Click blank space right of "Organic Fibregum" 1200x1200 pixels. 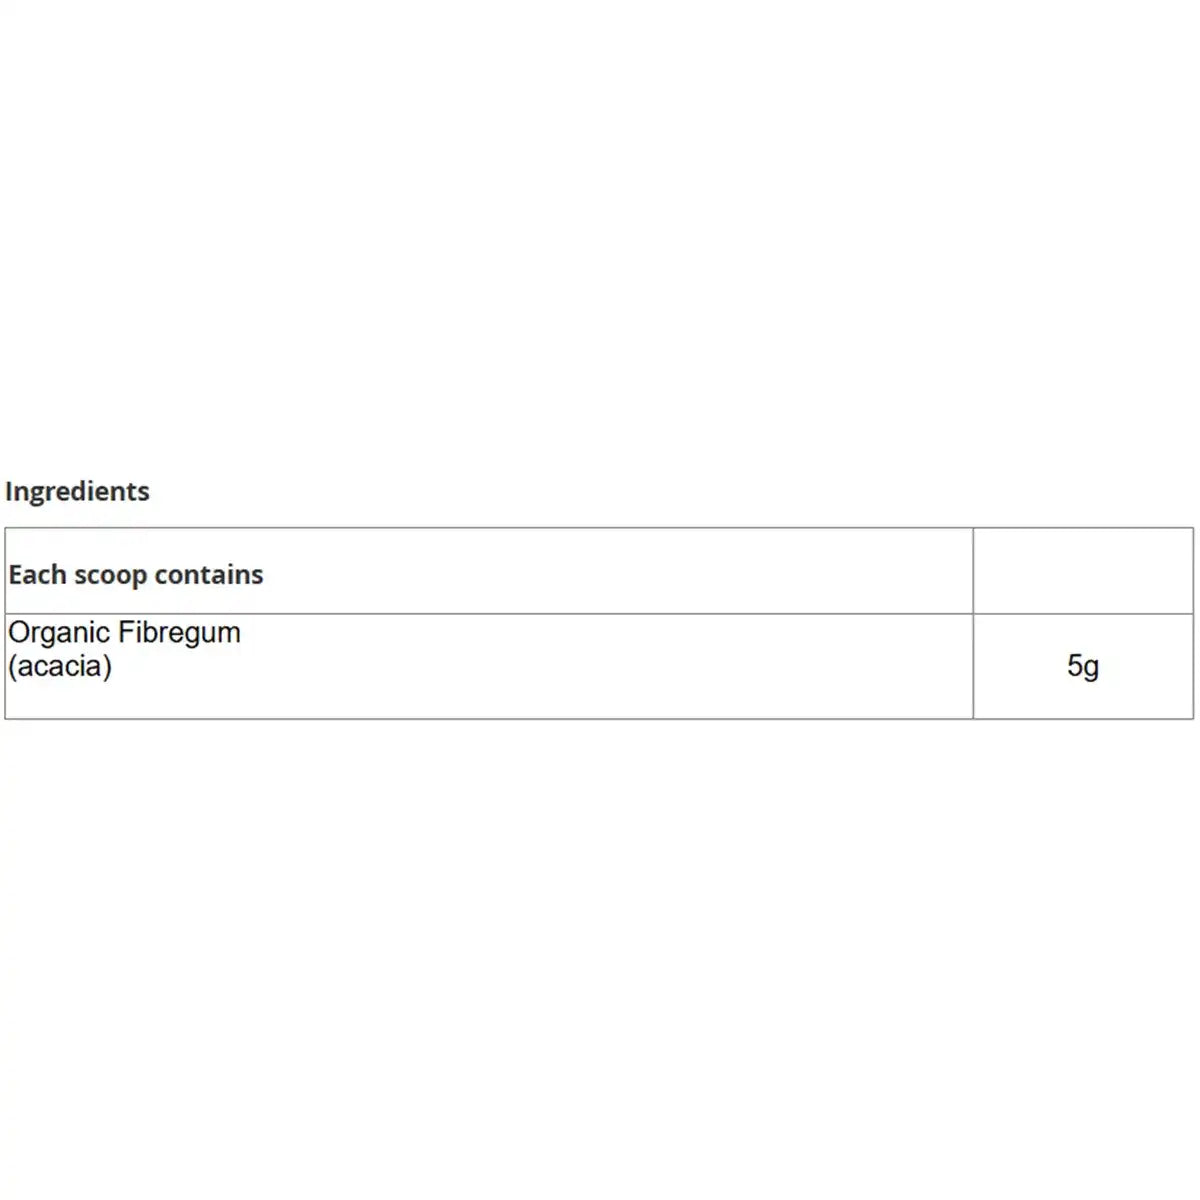(x=600, y=650)
